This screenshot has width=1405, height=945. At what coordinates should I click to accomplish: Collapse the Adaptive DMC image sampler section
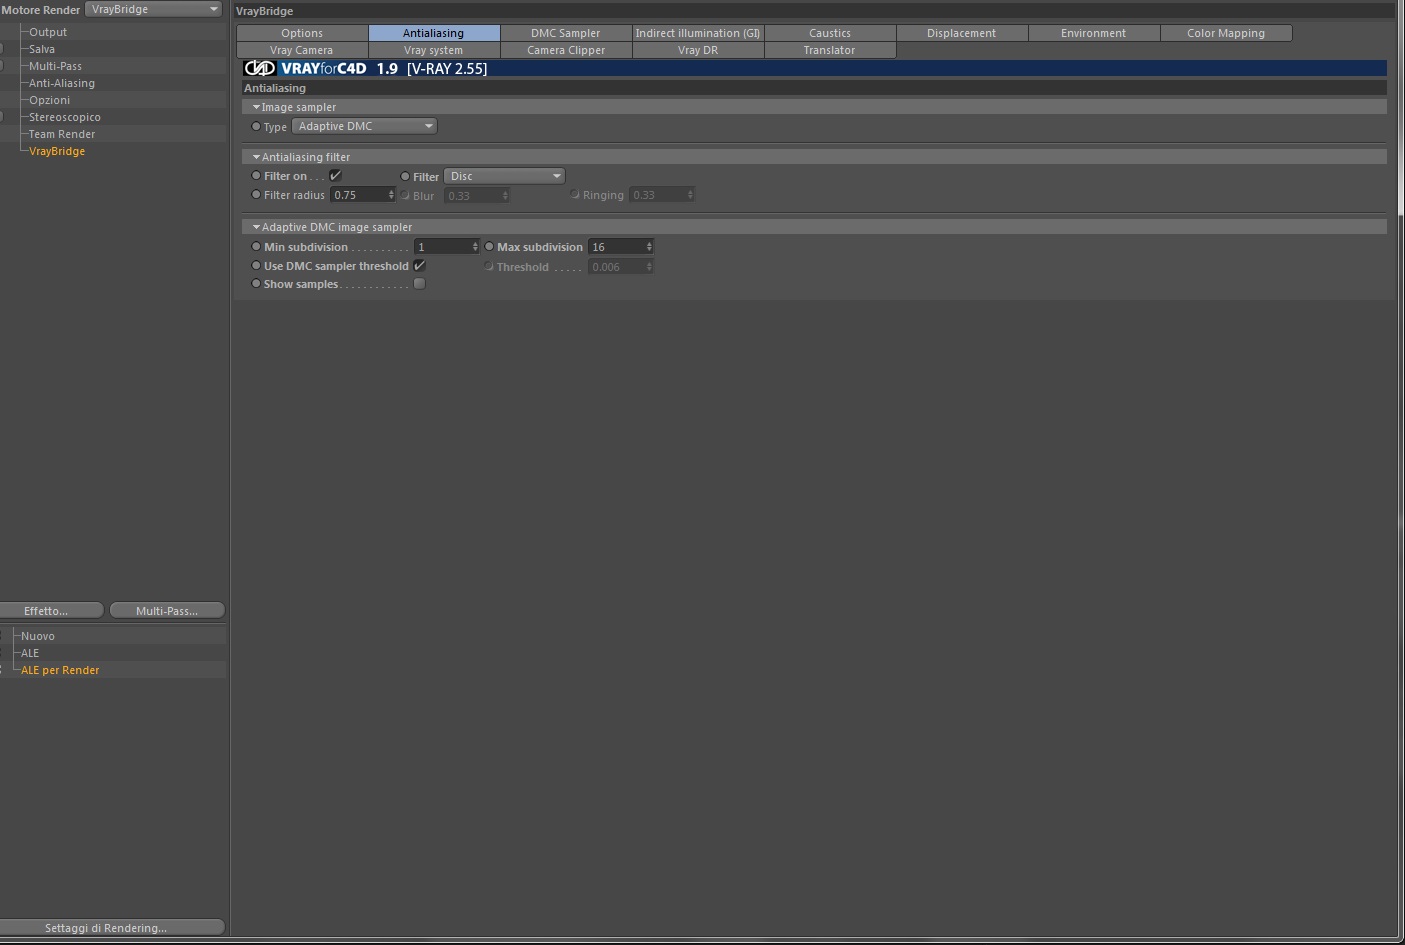point(256,227)
